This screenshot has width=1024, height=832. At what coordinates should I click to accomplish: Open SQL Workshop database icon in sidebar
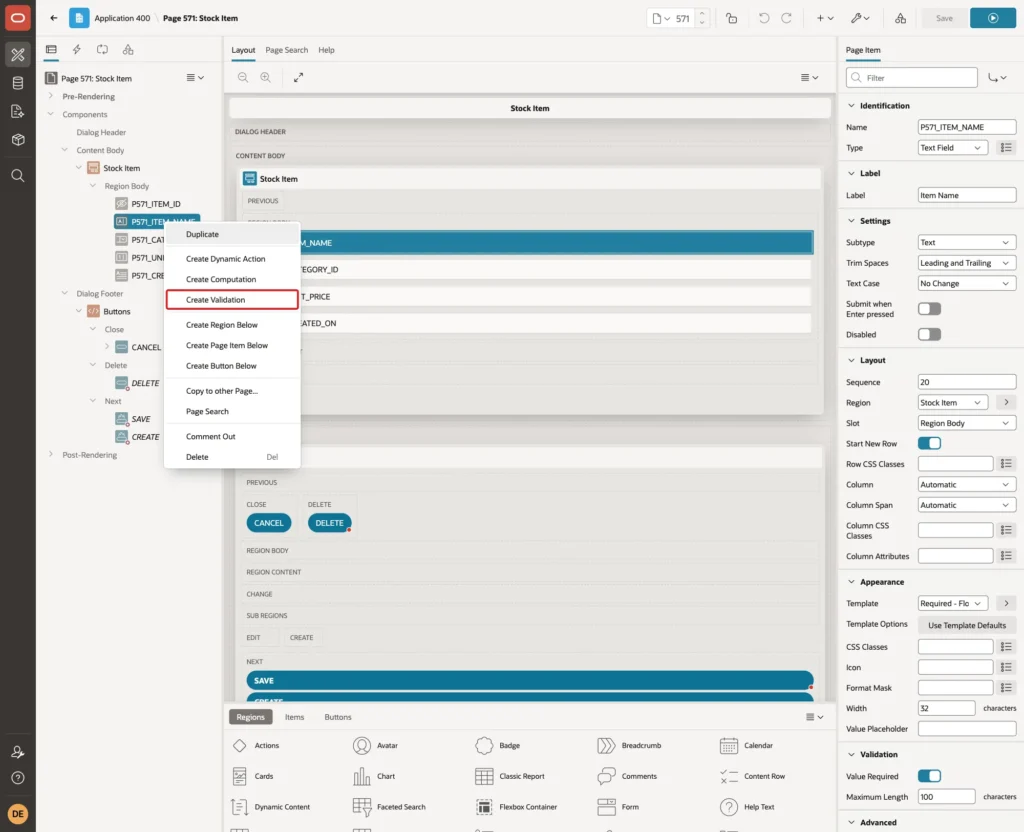(x=18, y=83)
